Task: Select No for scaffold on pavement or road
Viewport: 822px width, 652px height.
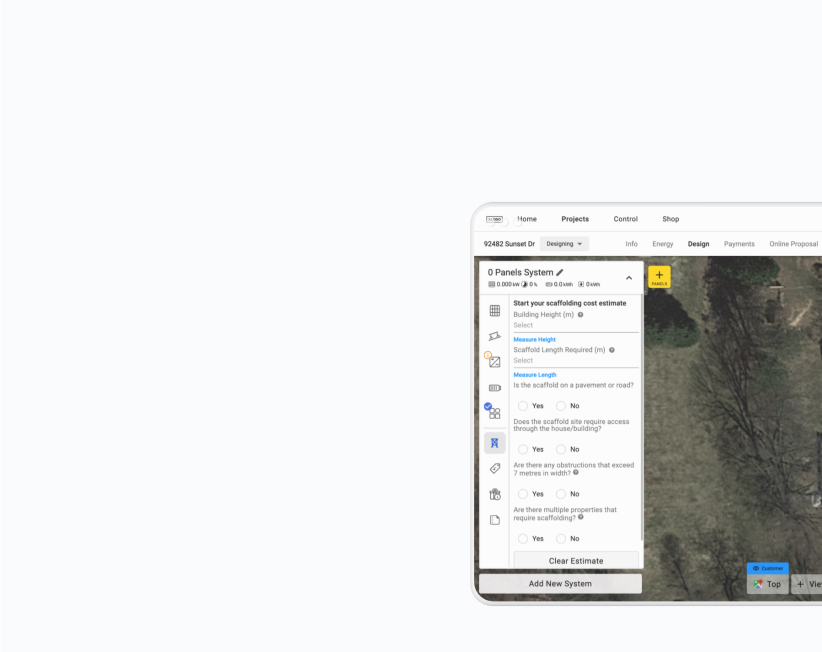Action: point(561,406)
